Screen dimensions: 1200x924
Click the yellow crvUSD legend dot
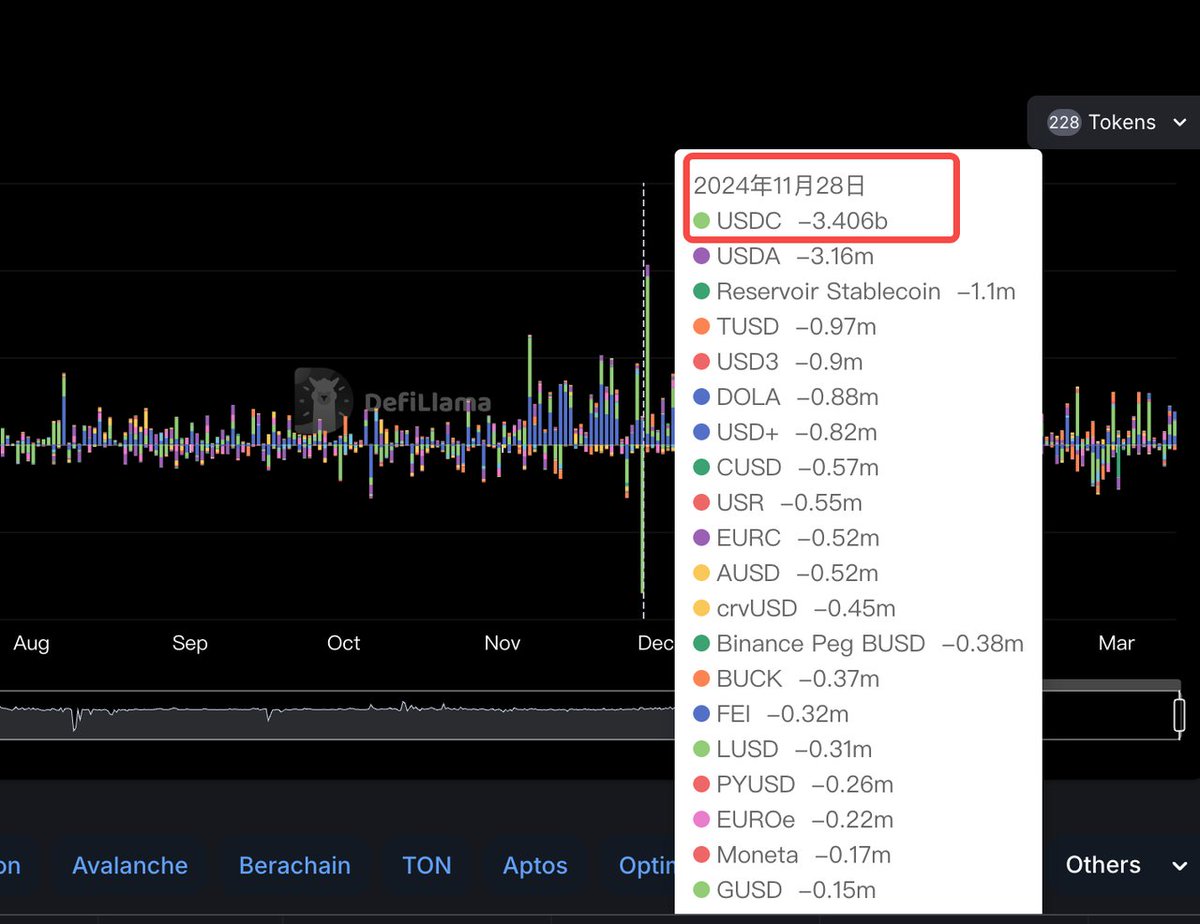pos(701,609)
